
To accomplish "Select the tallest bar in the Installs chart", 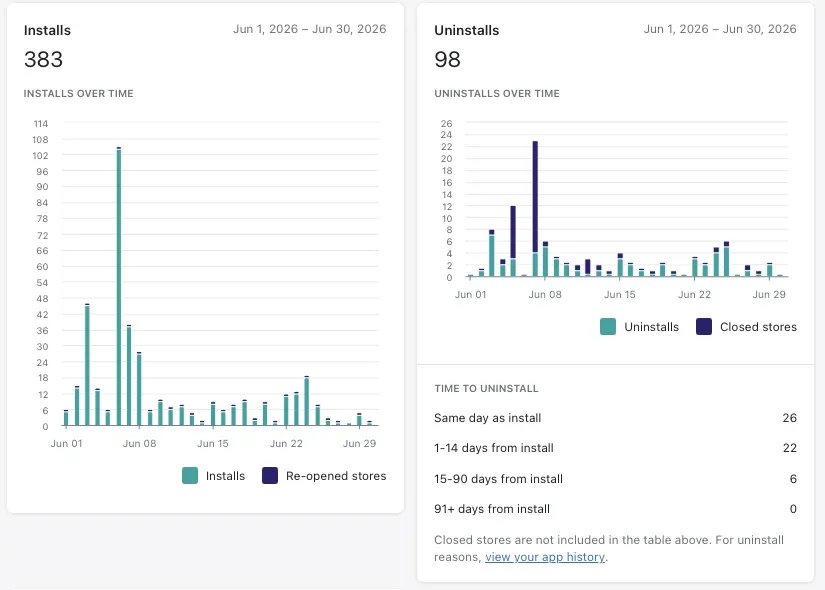I will click(x=119, y=286).
